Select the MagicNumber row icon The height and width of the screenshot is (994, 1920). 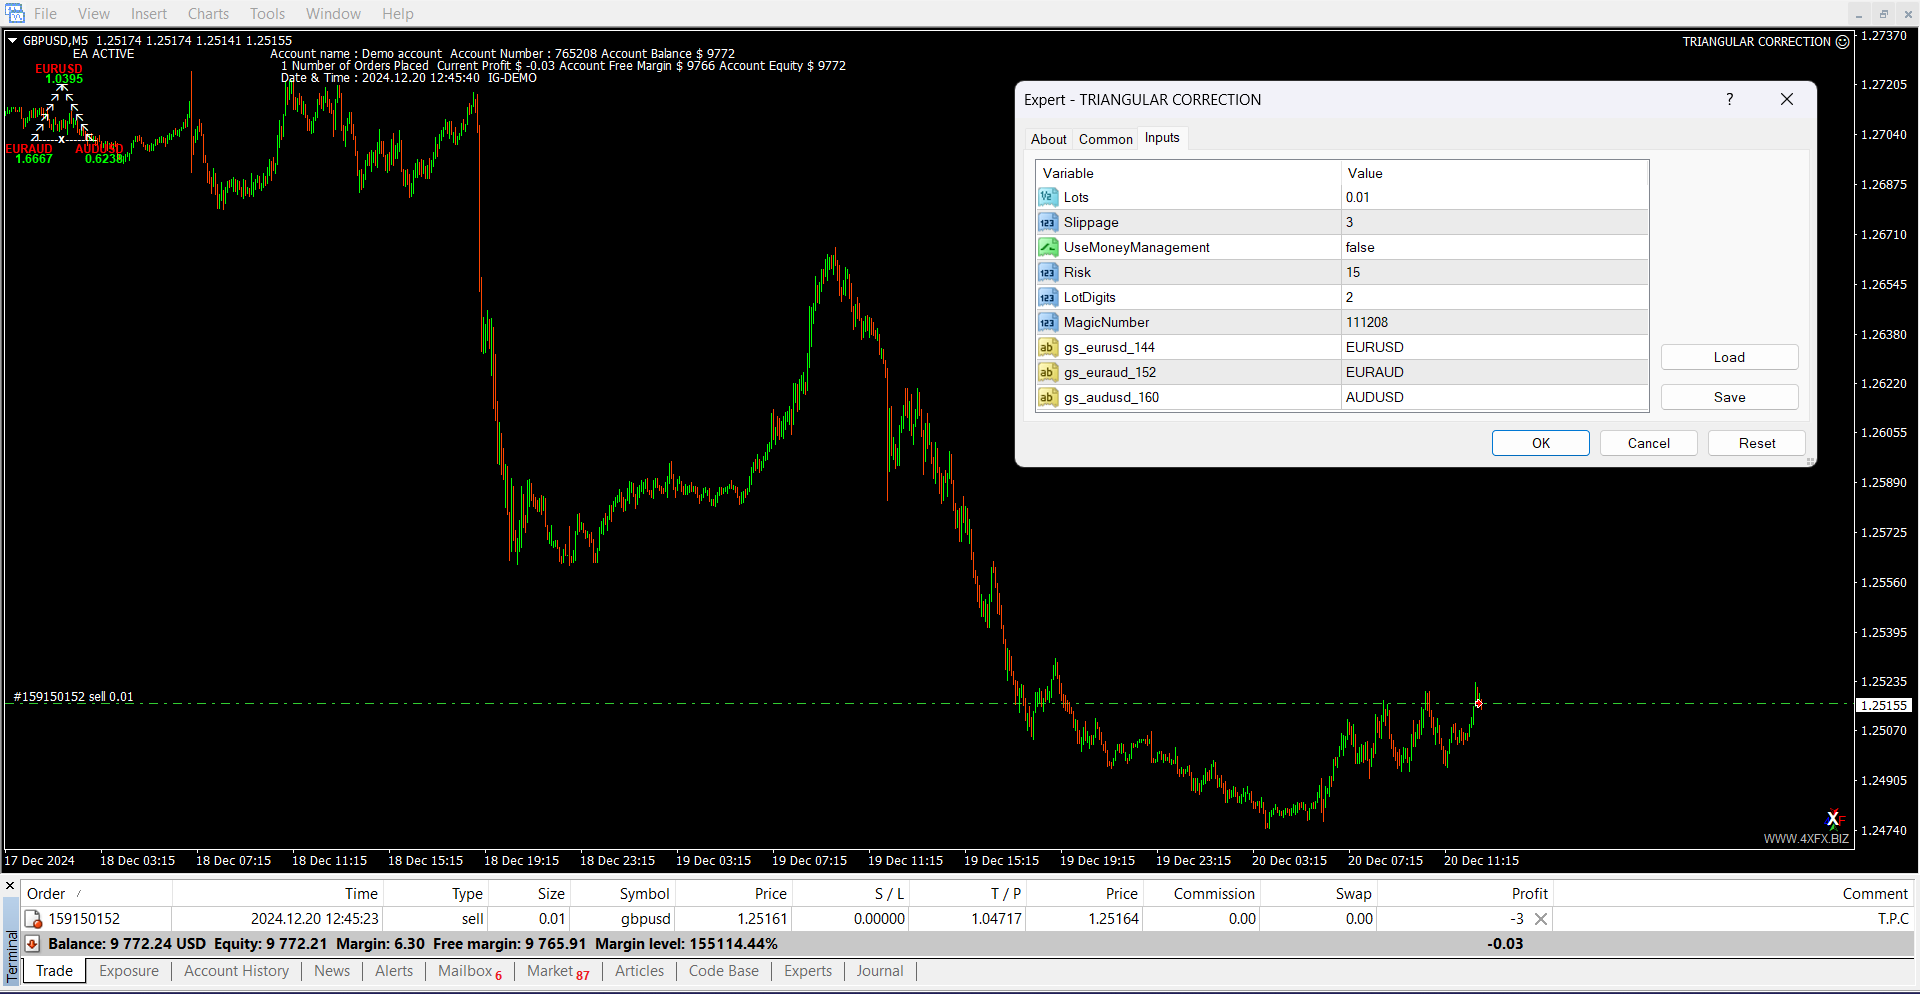1047,322
